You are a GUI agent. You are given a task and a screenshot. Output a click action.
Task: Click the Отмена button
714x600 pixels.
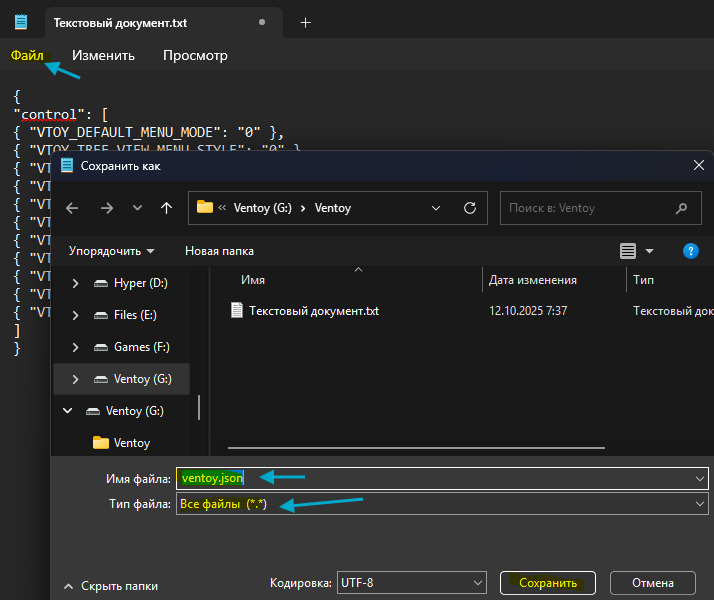(x=651, y=582)
